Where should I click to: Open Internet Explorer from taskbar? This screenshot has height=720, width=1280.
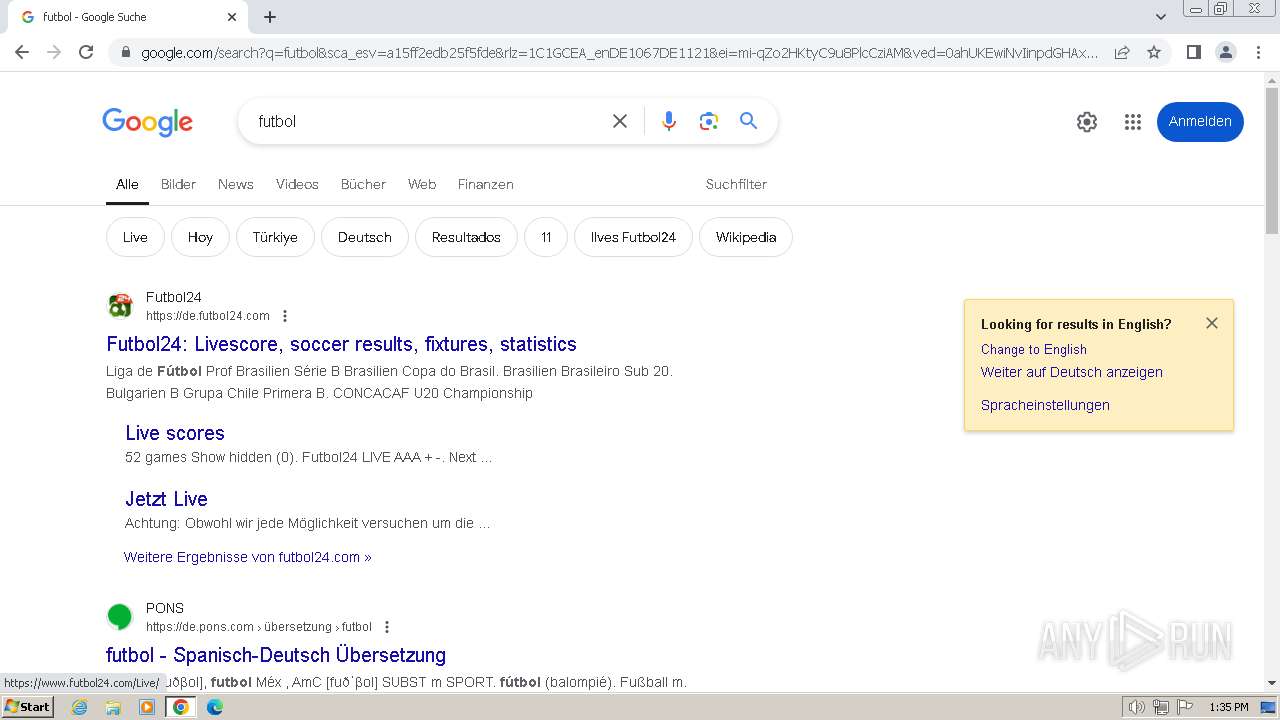coord(79,707)
